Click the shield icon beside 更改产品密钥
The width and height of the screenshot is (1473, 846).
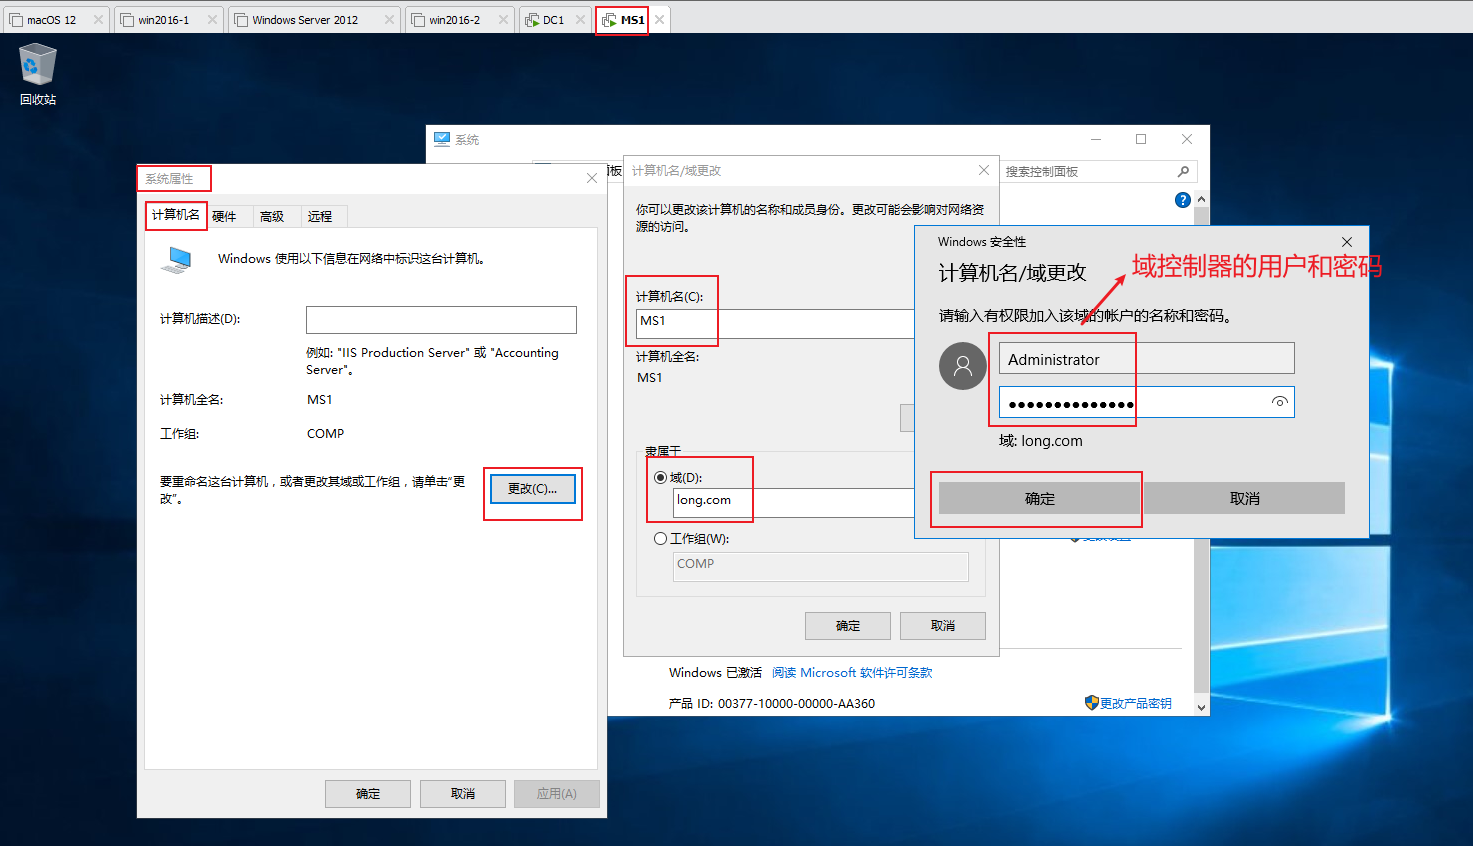[x=1091, y=703]
